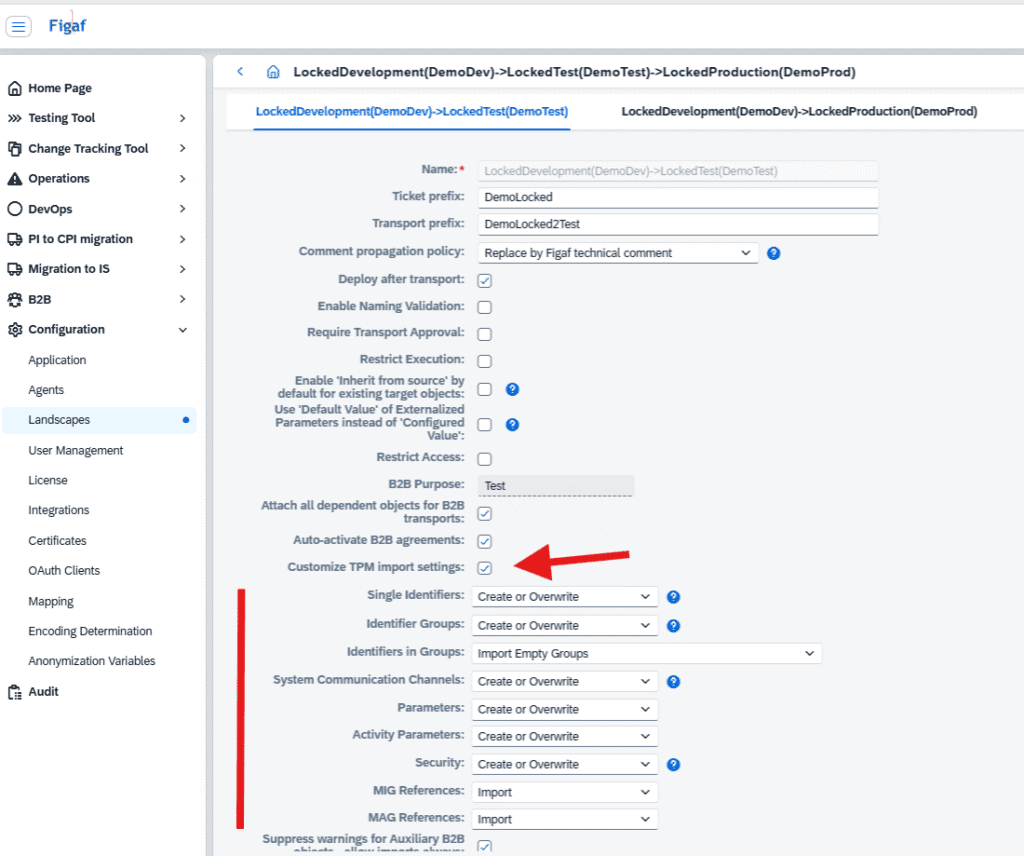Open help icon for System Communication Channels
The image size is (1024, 856).
point(673,682)
